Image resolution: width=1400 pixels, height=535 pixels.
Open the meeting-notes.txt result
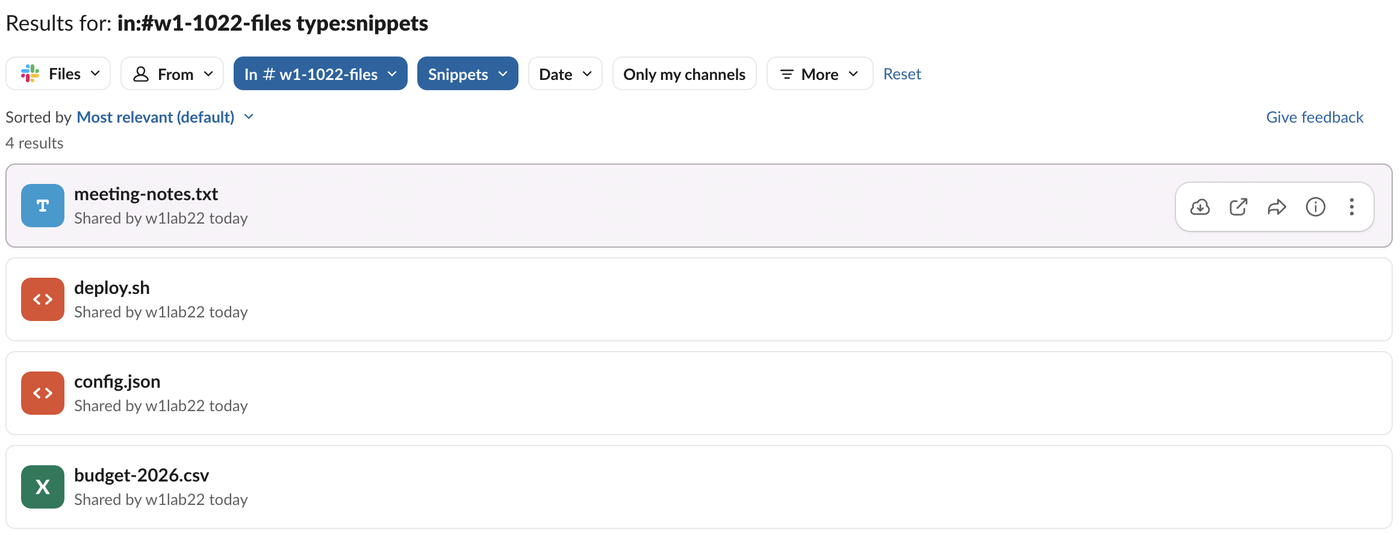pyautogui.click(x=699, y=205)
